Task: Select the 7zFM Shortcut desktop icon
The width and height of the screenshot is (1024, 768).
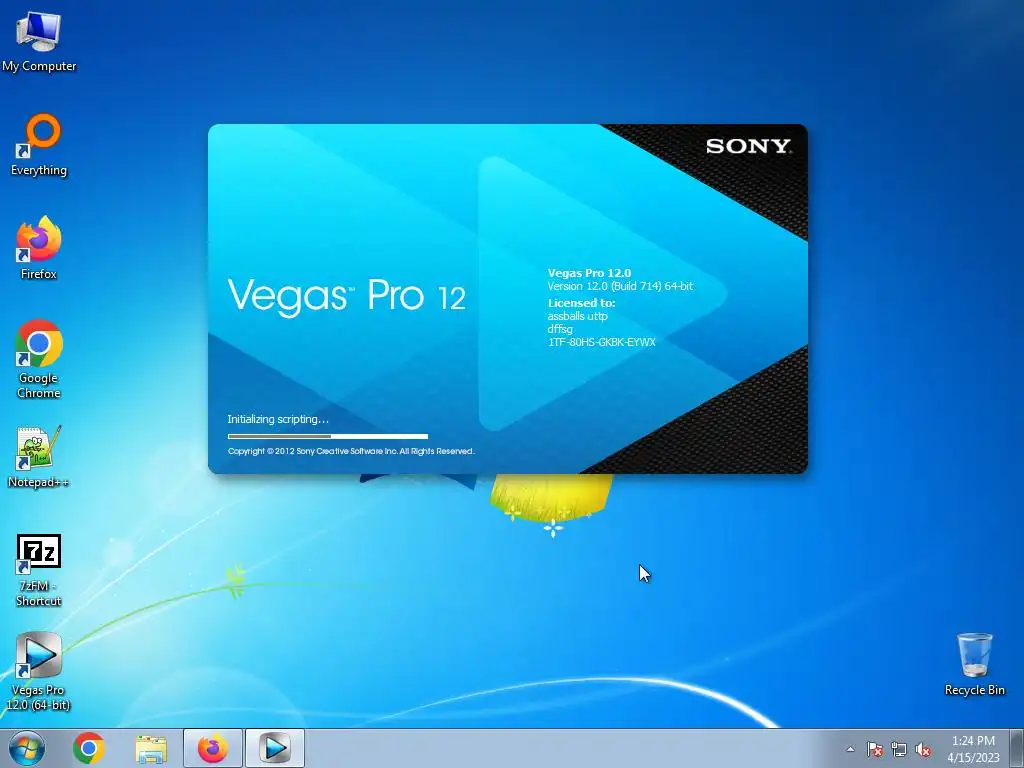Action: pos(39,570)
